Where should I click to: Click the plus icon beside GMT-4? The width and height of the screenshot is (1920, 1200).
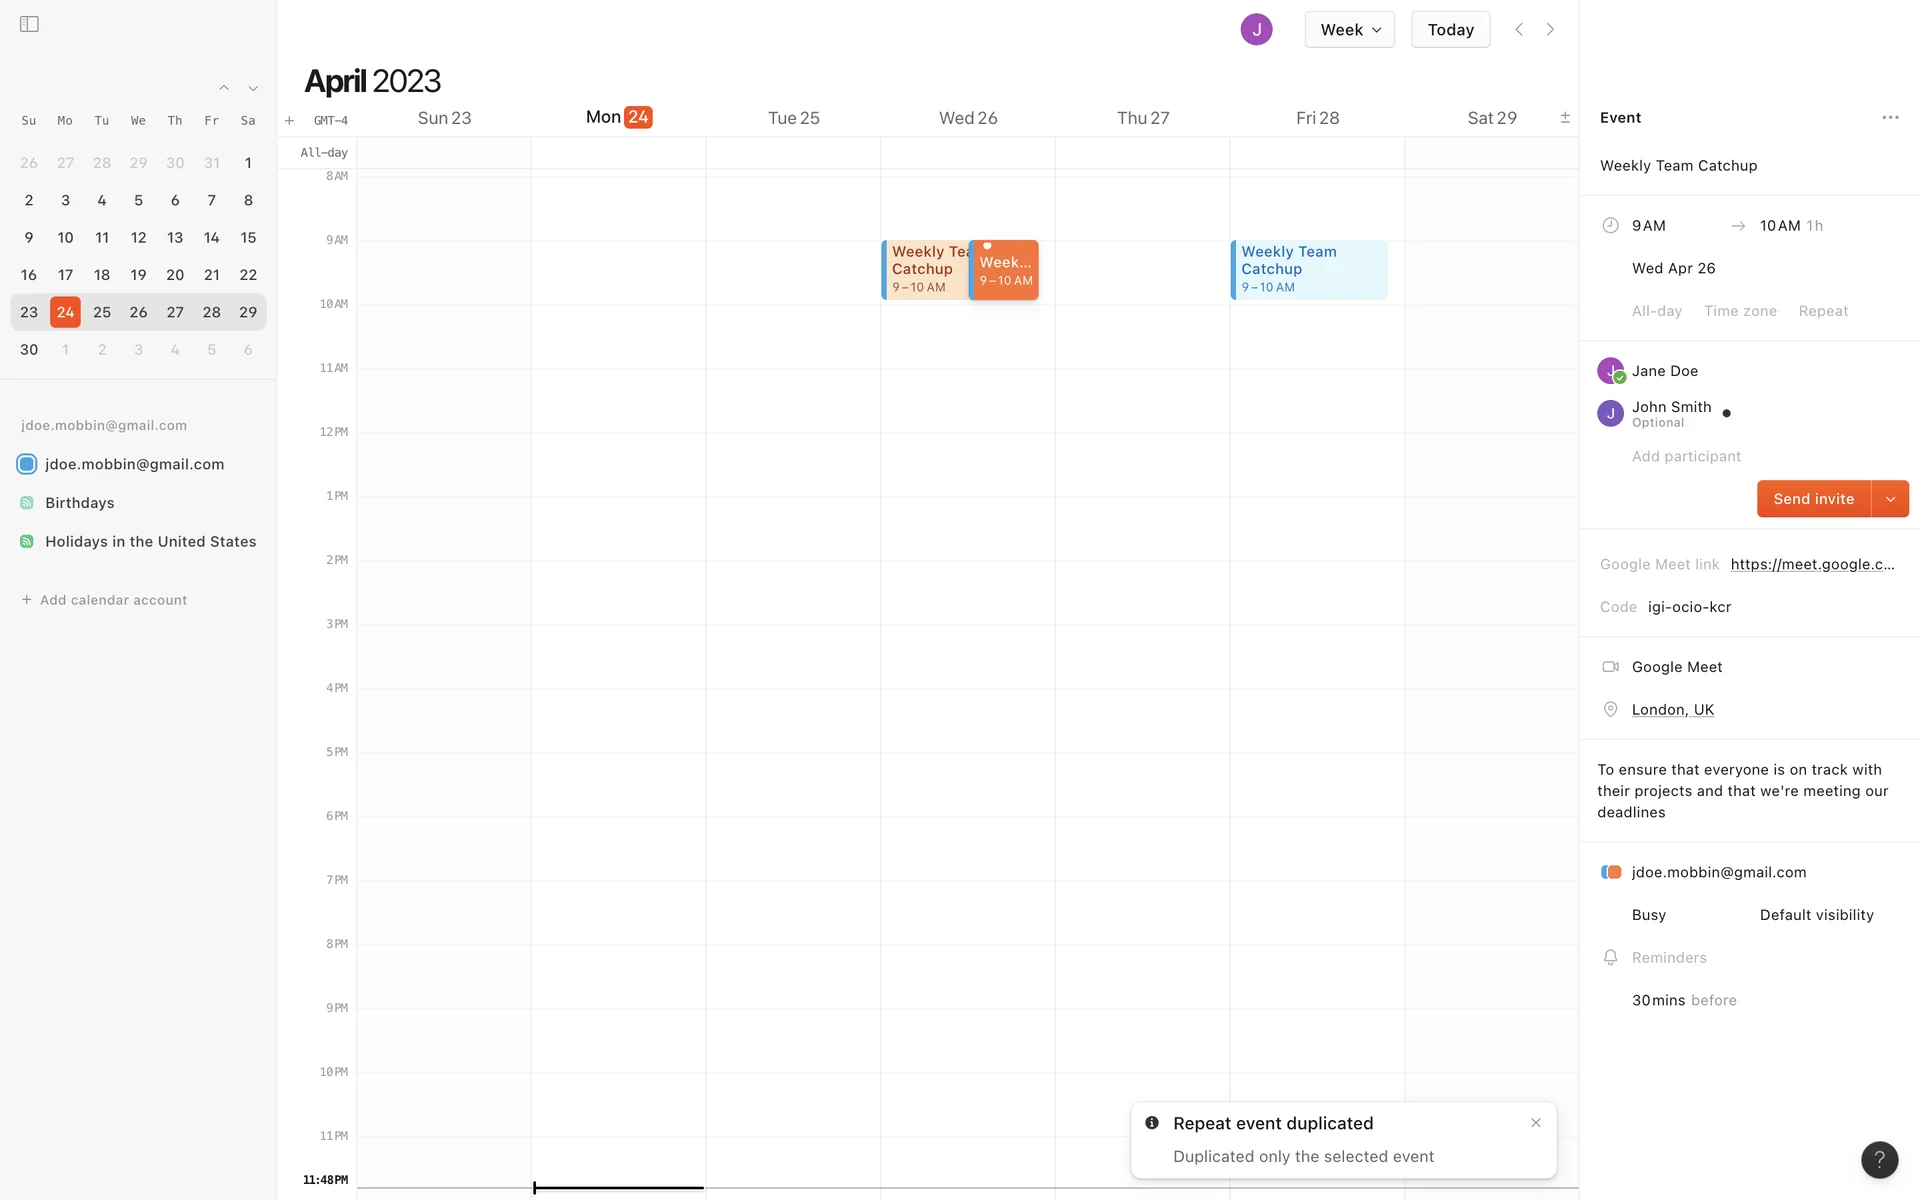(x=289, y=121)
